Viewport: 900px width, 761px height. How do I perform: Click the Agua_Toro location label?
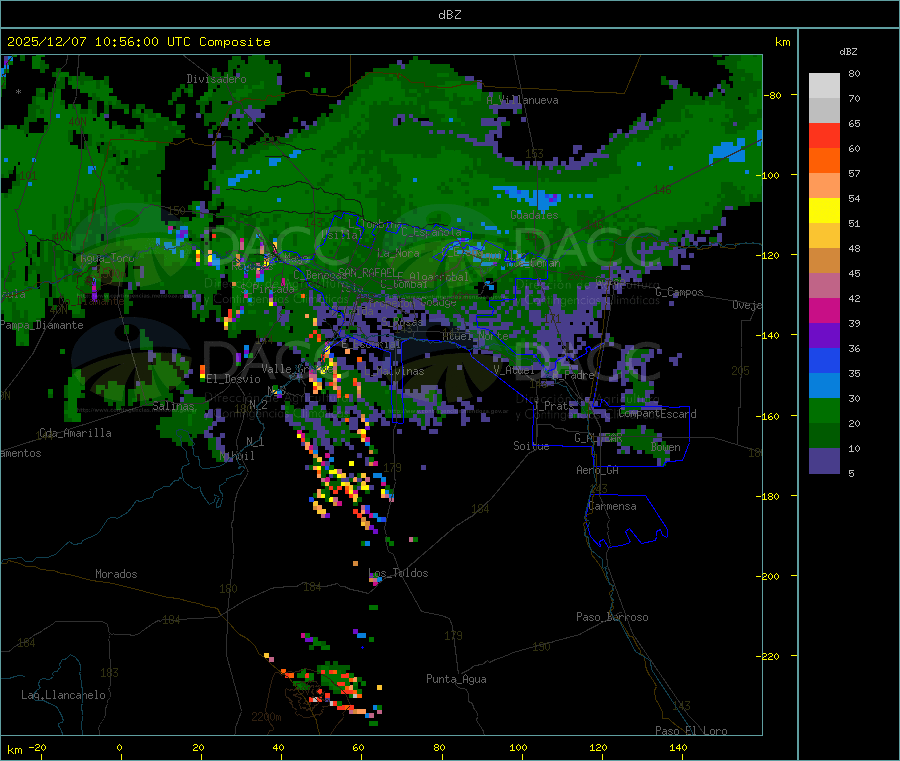[x=107, y=258]
